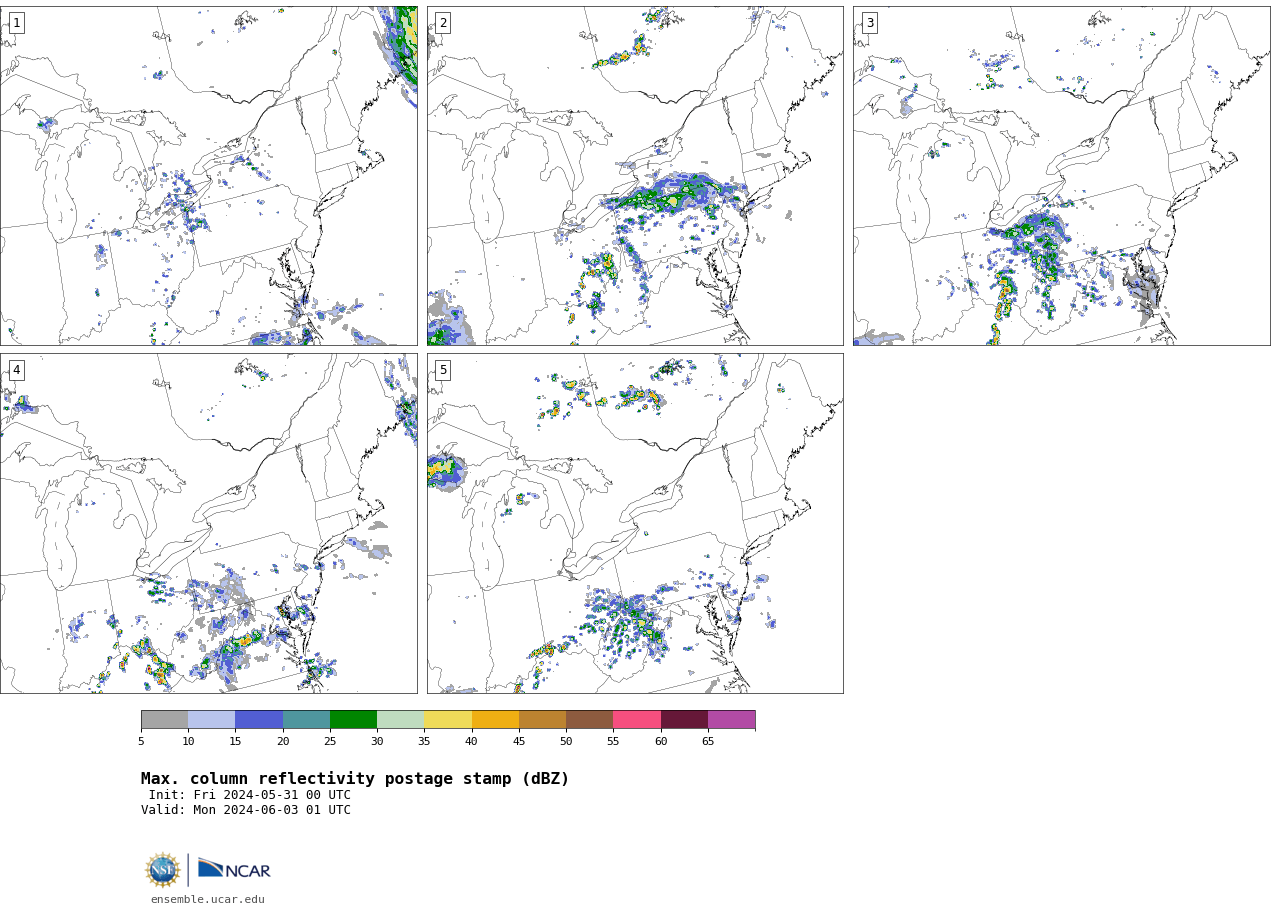Click the panel number label 1
1280x910 pixels.
pos(16,23)
